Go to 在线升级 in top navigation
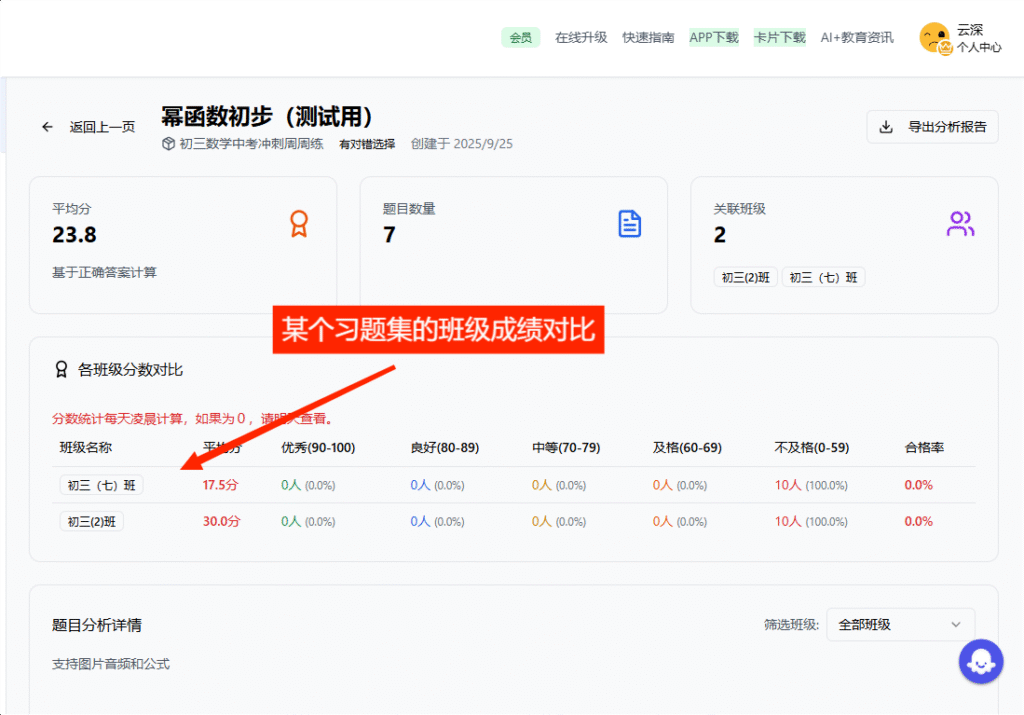 (581, 38)
